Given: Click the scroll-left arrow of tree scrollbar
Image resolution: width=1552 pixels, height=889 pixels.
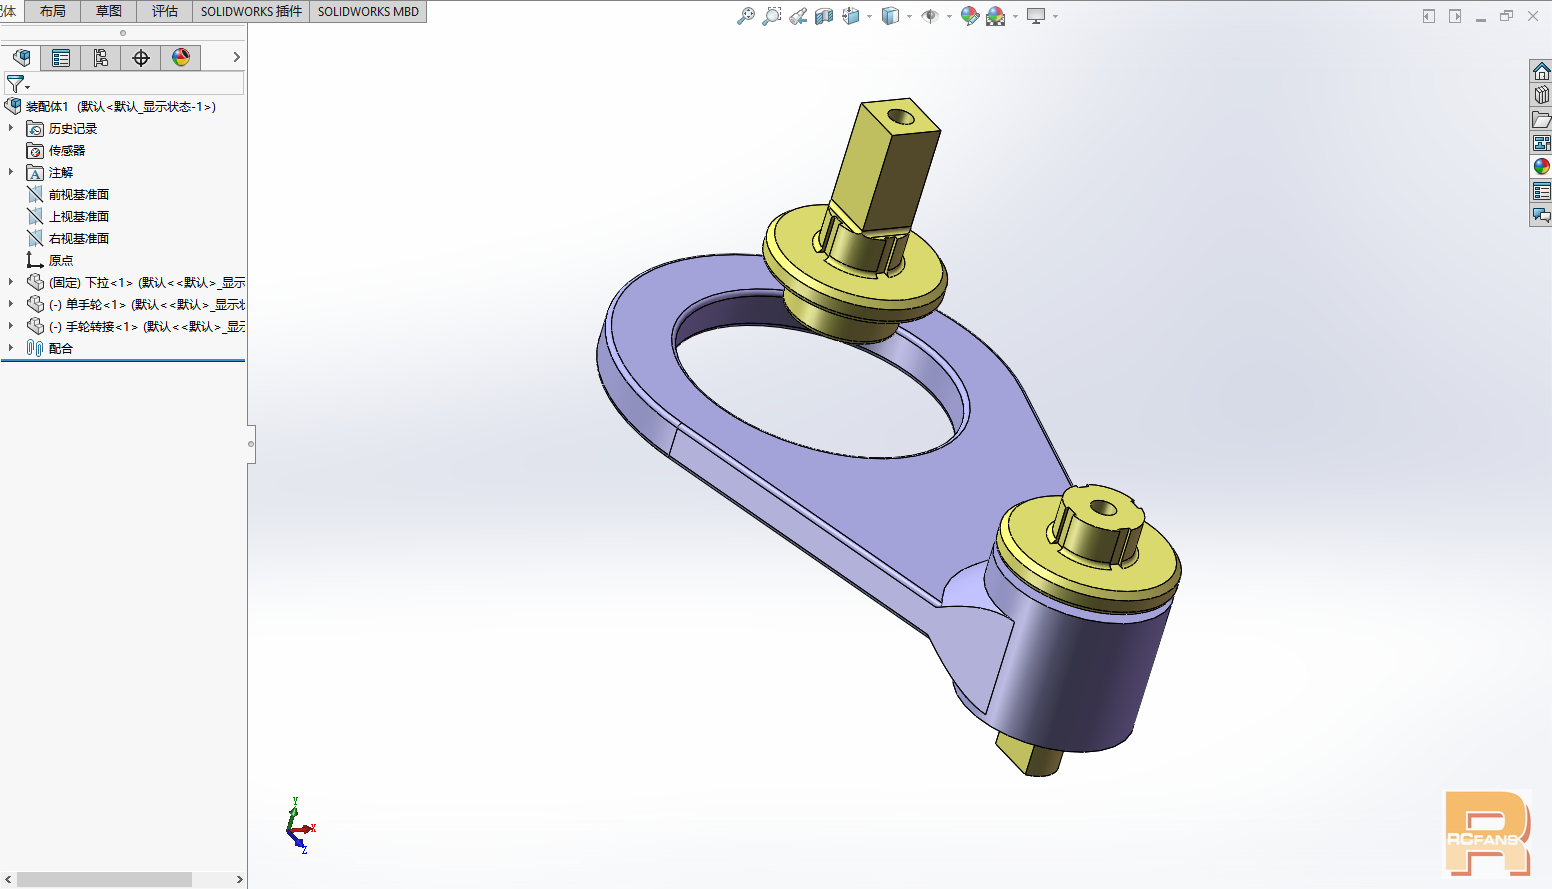Looking at the screenshot, I should tap(8, 879).
